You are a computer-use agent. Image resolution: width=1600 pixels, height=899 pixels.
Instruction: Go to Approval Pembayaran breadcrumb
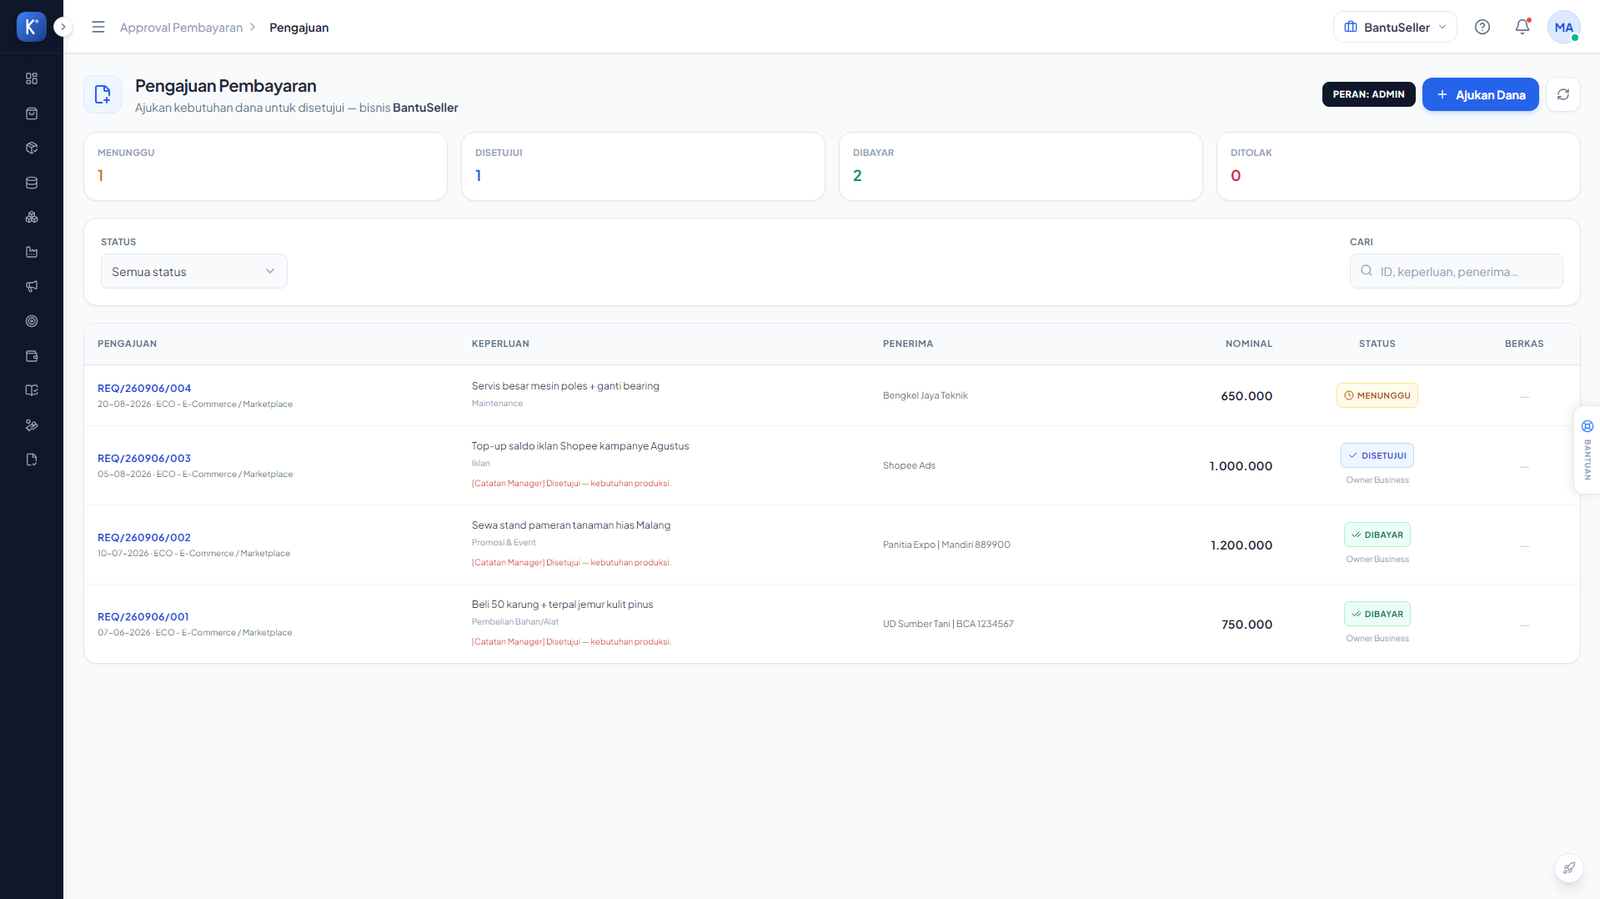pos(181,28)
